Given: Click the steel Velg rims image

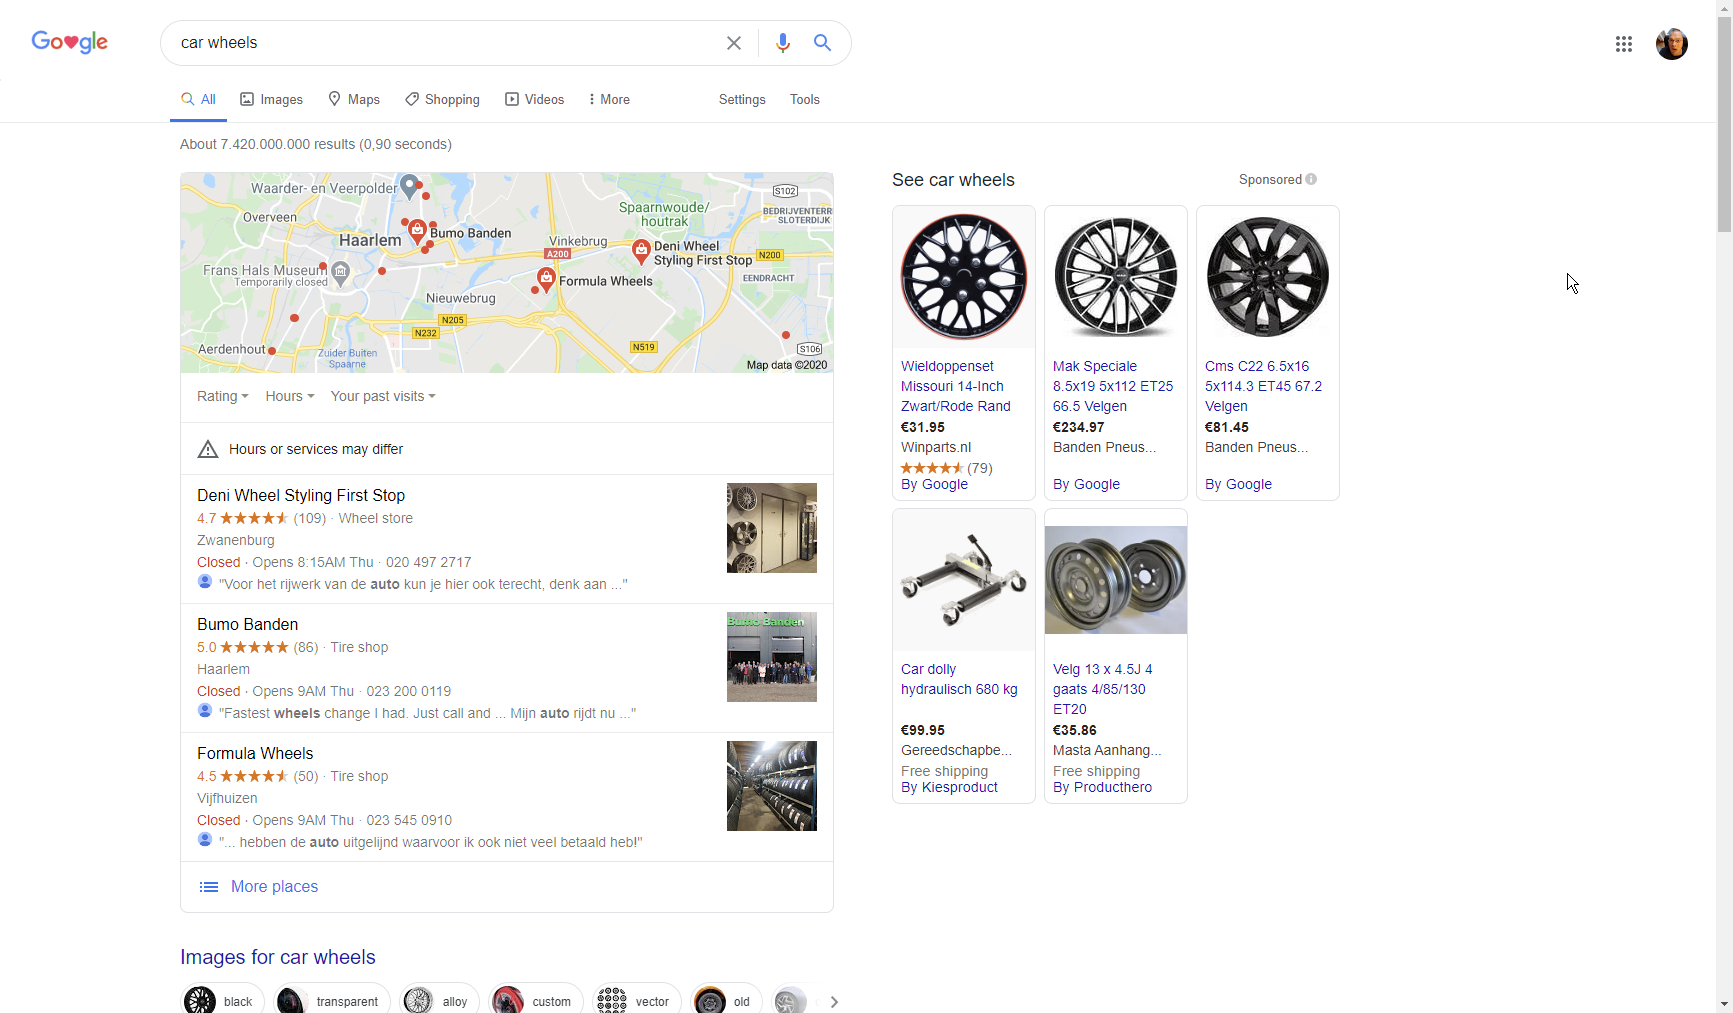Looking at the screenshot, I should 1116,580.
